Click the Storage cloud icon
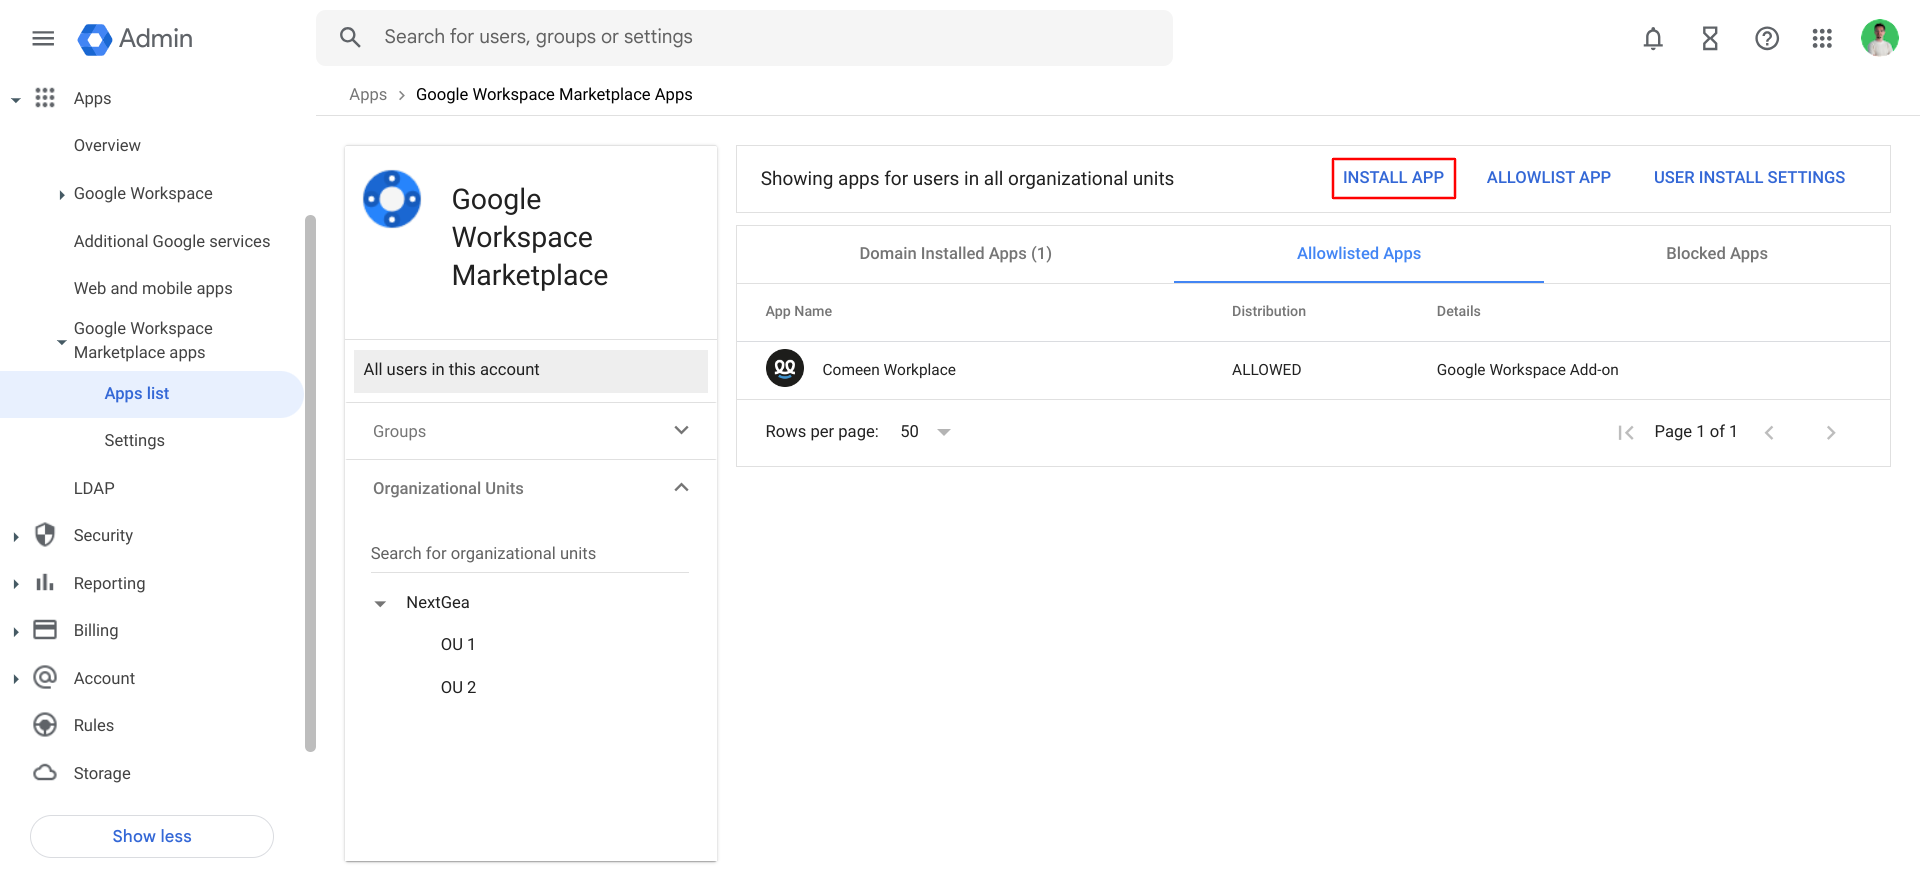Image resolution: width=1920 pixels, height=880 pixels. click(x=45, y=772)
